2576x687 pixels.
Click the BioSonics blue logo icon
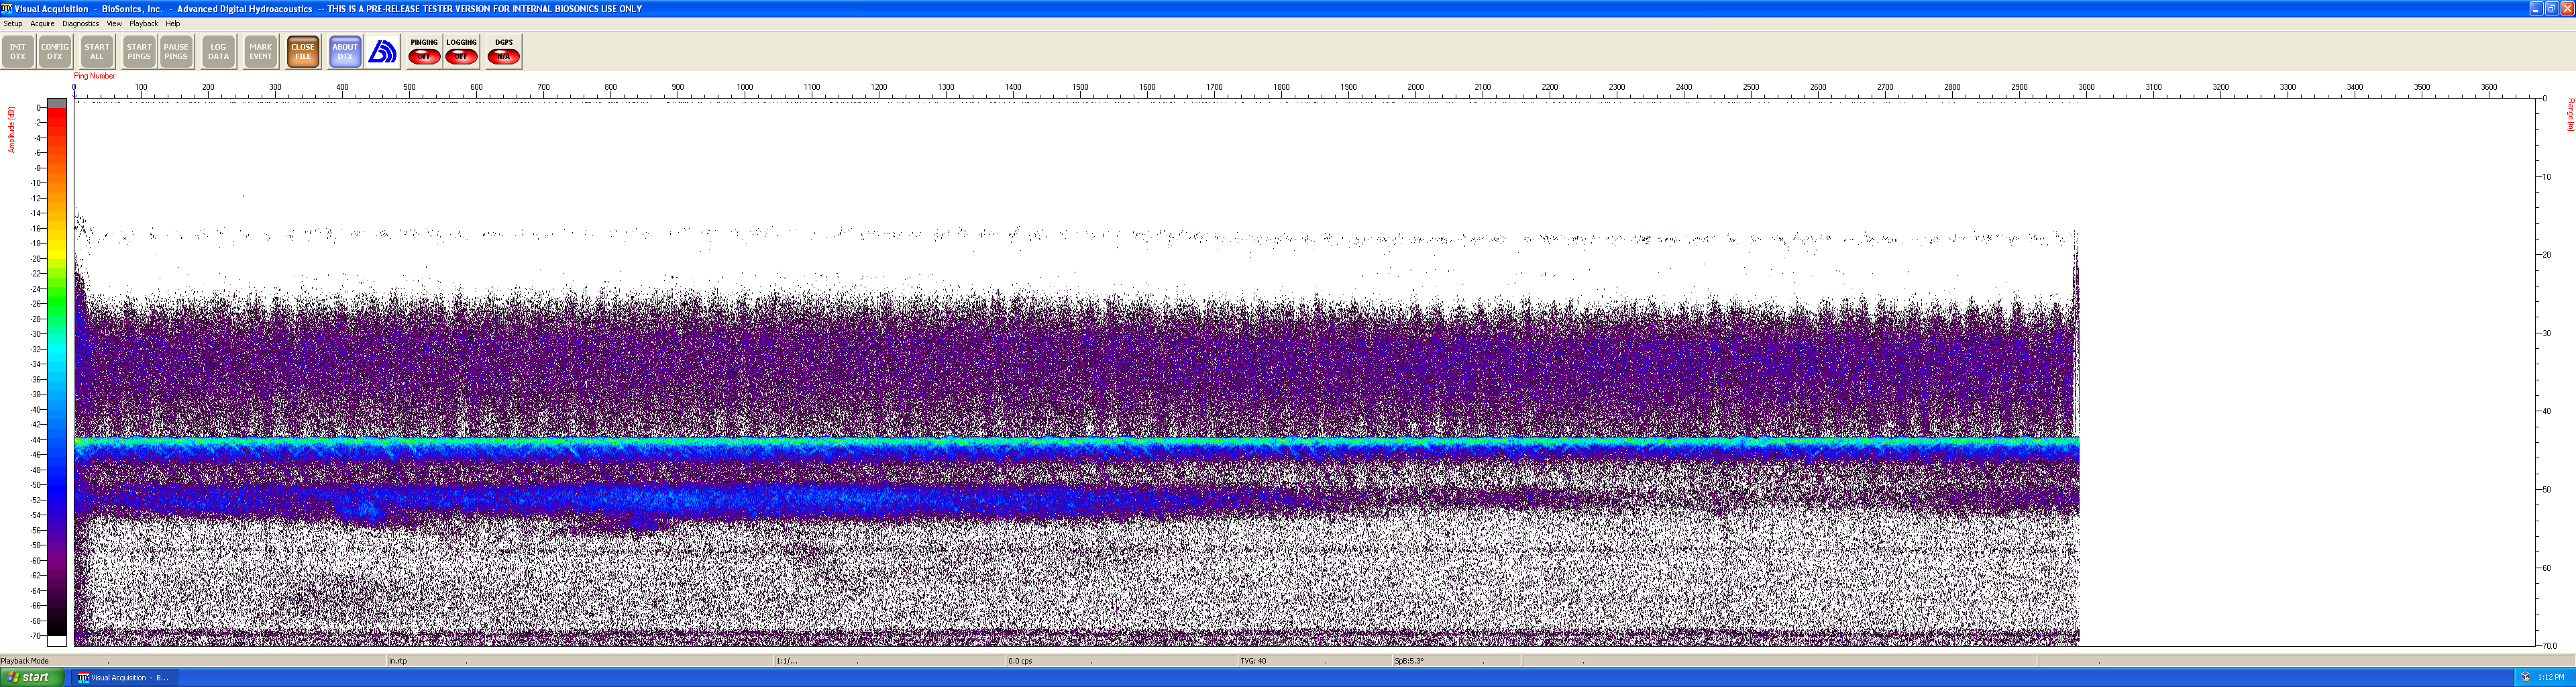(x=382, y=51)
